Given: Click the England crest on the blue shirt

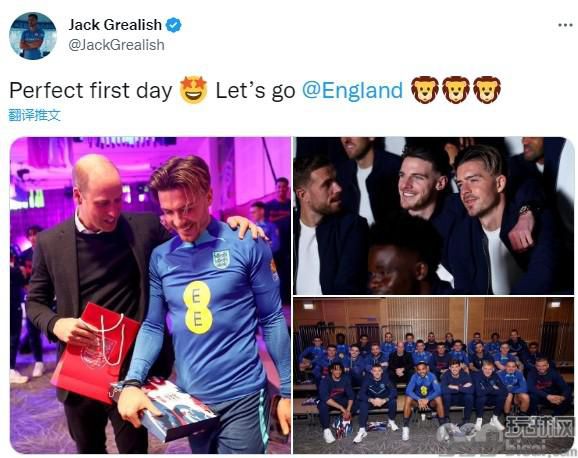Looking at the screenshot, I should [x=221, y=259].
